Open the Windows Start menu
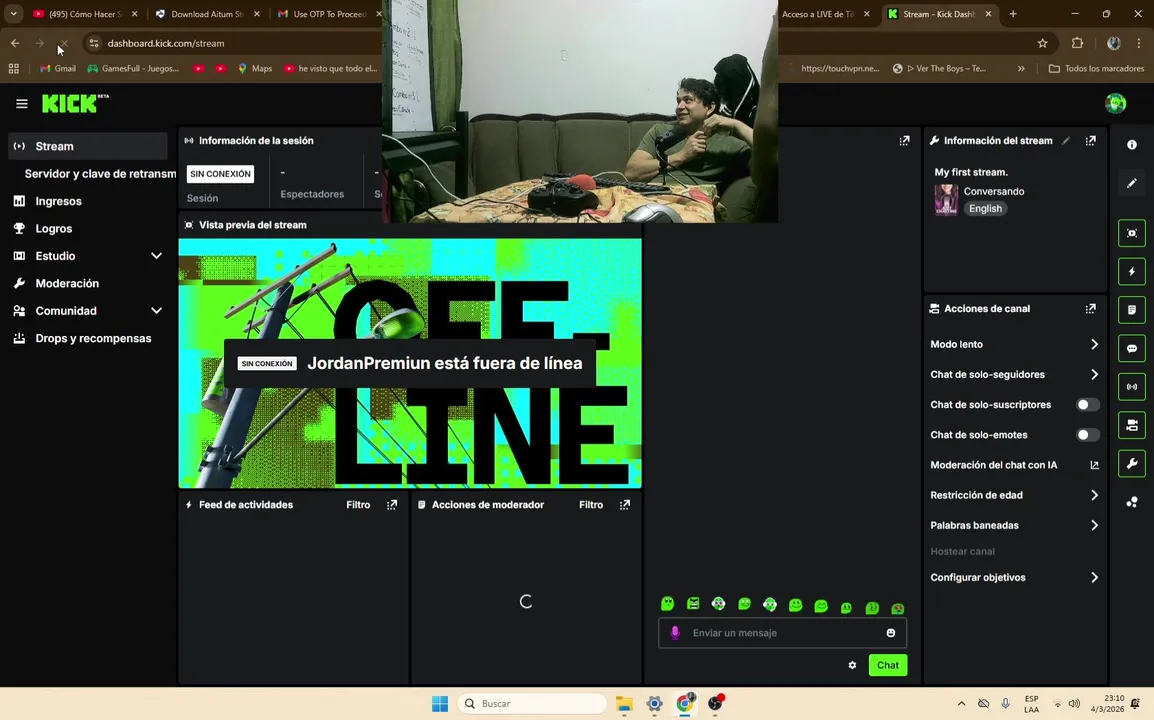The height and width of the screenshot is (720, 1154). click(439, 704)
